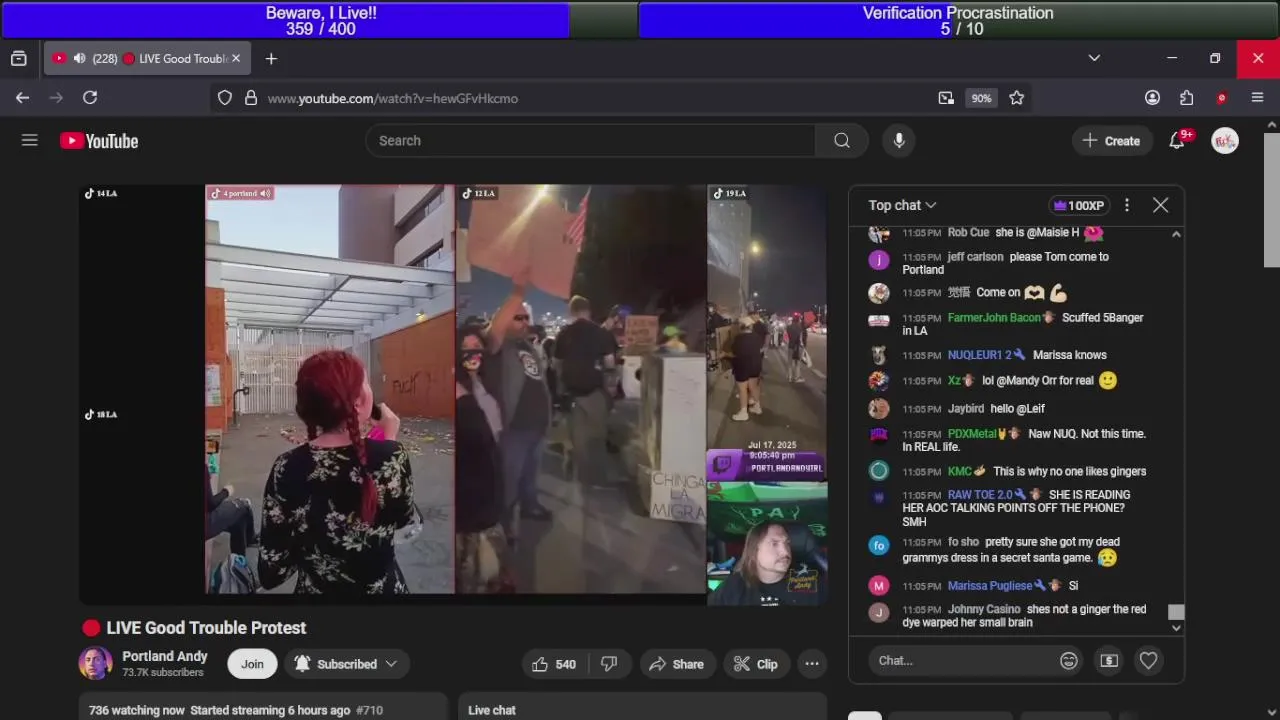Open the Portland Andy channel name link
Viewport: 1280px width, 720px height.
pyautogui.click(x=165, y=656)
